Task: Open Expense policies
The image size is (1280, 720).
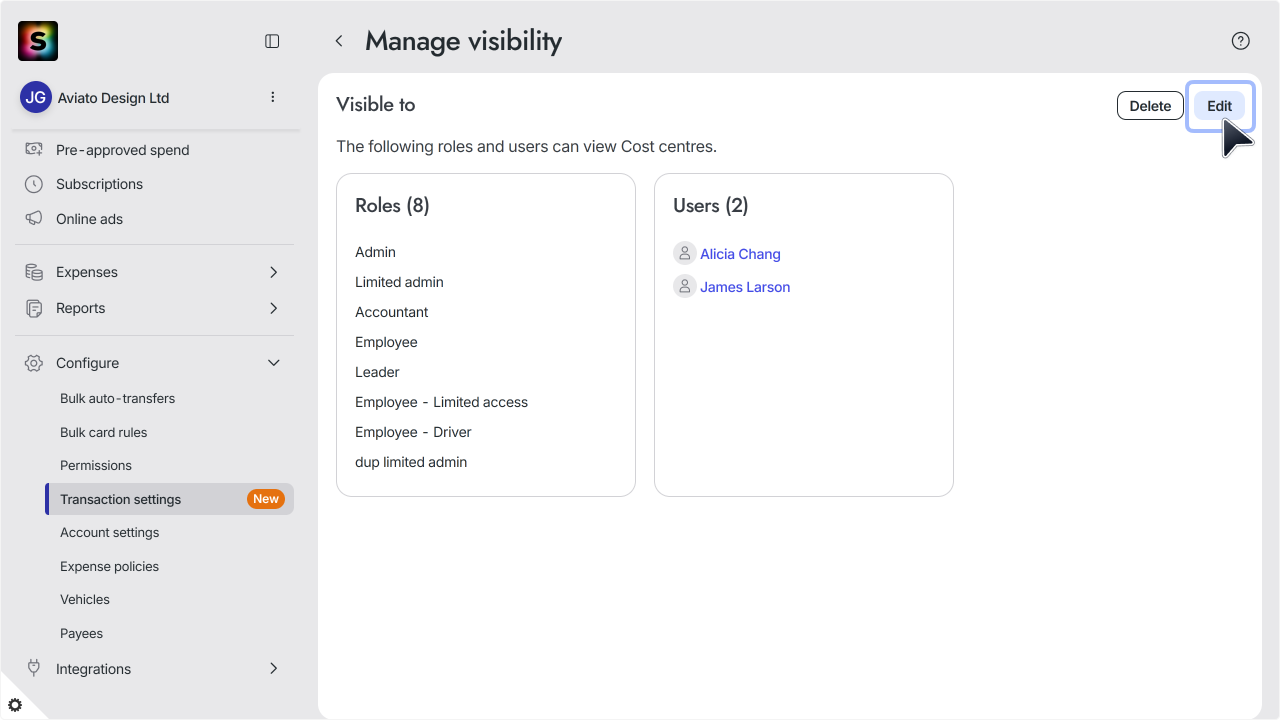Action: coord(109,566)
